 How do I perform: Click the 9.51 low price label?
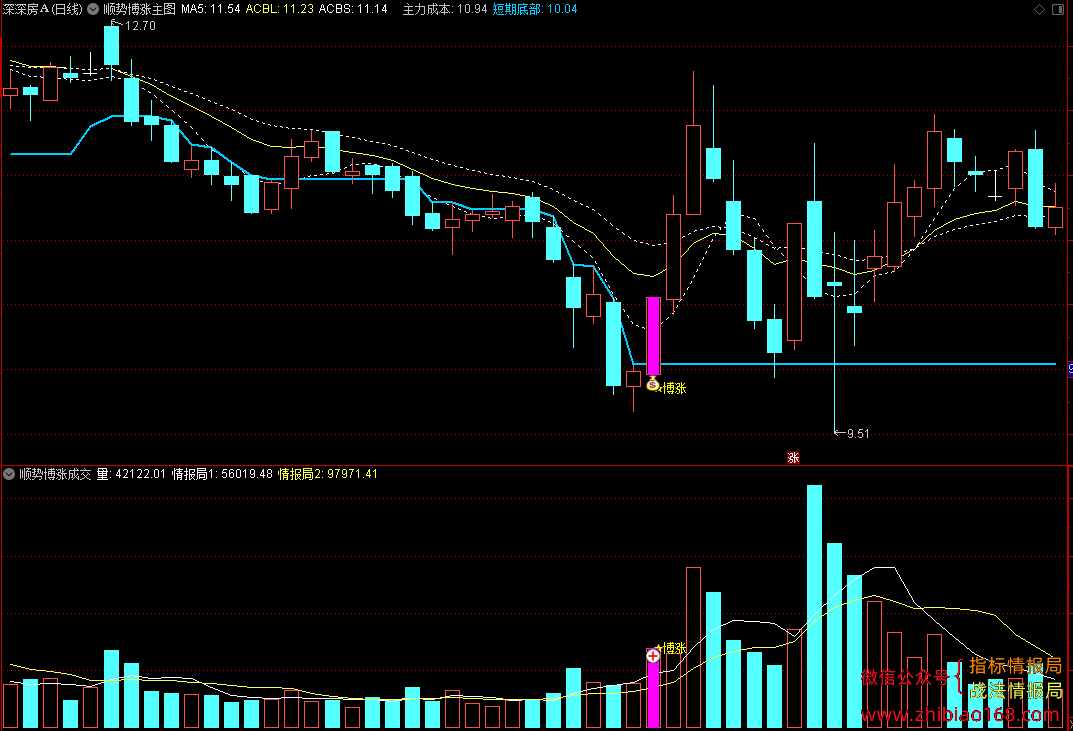(858, 433)
